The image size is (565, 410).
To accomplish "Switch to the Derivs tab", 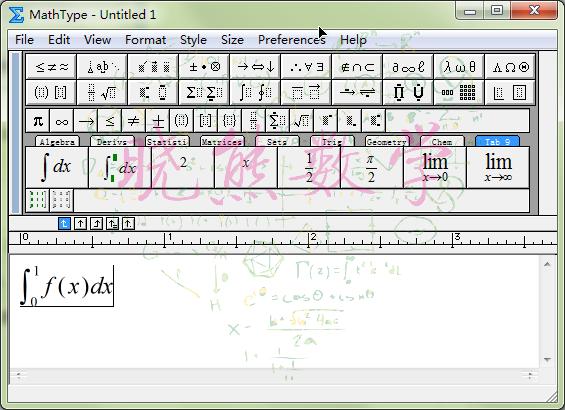I will [112, 142].
